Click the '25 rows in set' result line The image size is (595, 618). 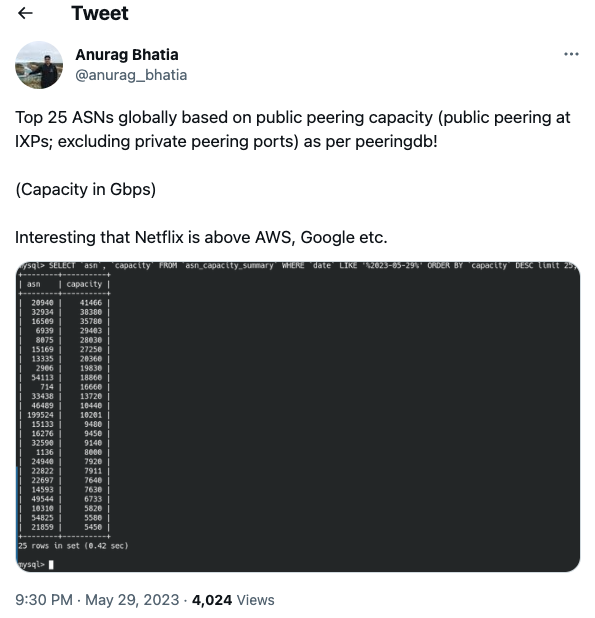pyautogui.click(x=73, y=546)
